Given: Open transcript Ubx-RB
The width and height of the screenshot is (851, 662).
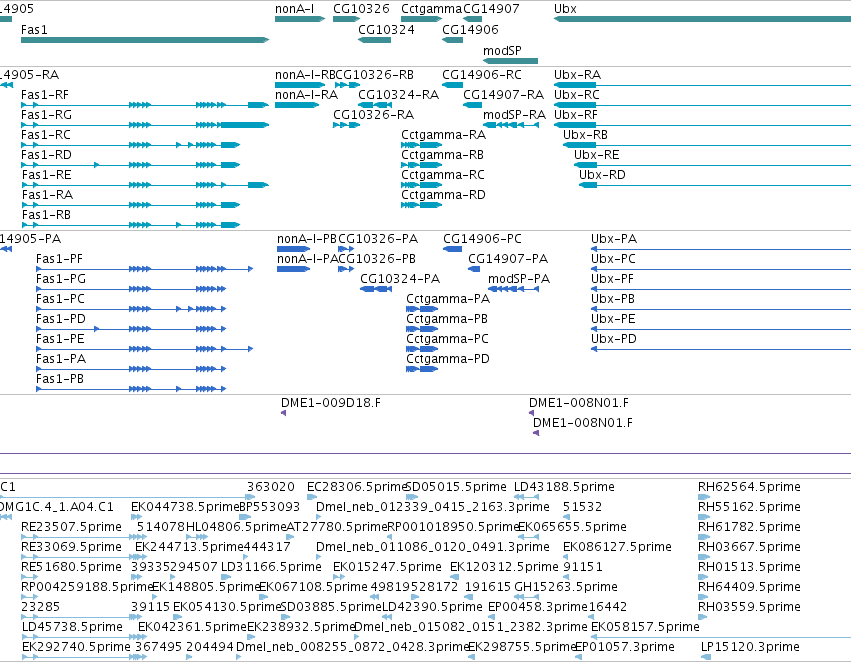Looking at the screenshot, I should (707, 145).
